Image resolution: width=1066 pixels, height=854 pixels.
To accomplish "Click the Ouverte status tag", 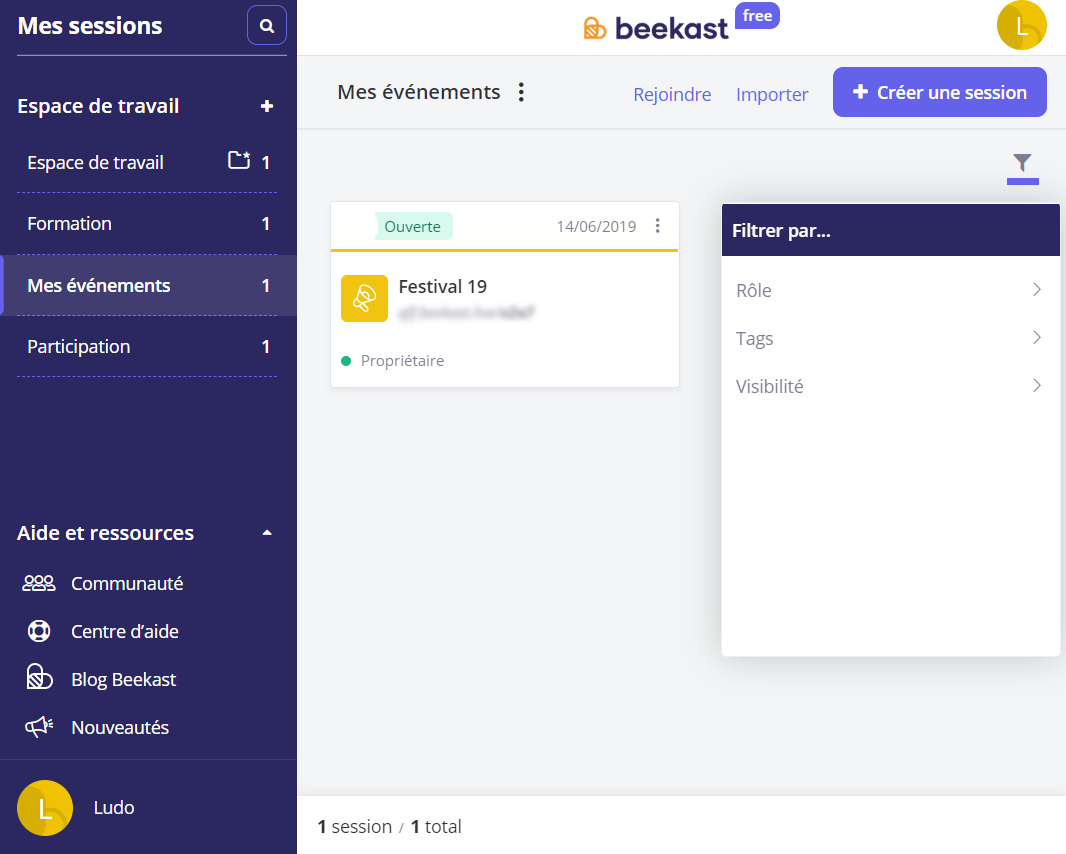I will [x=413, y=226].
